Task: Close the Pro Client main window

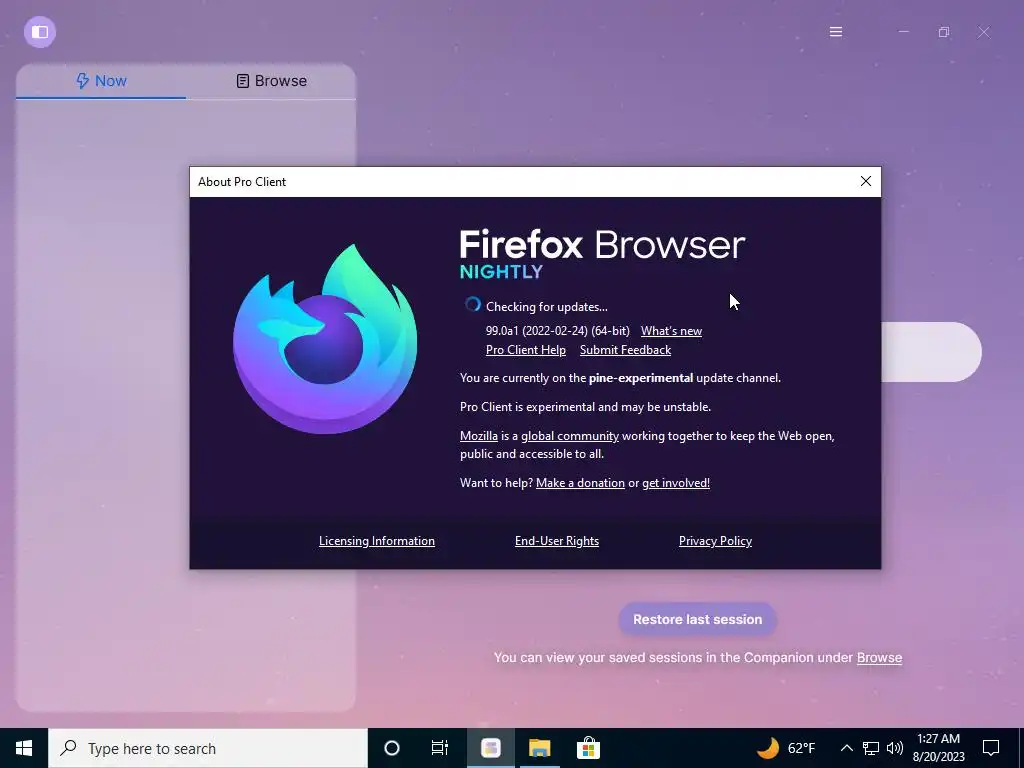Action: (x=984, y=32)
